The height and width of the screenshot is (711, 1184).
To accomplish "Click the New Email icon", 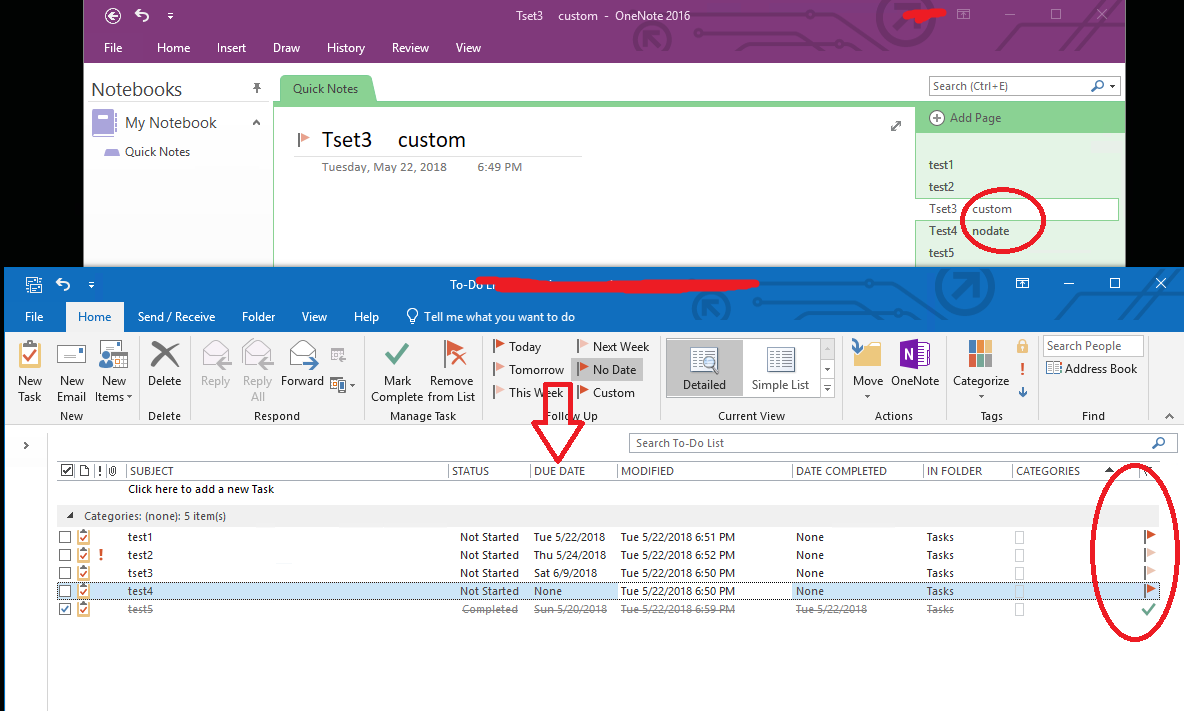I will (71, 370).
